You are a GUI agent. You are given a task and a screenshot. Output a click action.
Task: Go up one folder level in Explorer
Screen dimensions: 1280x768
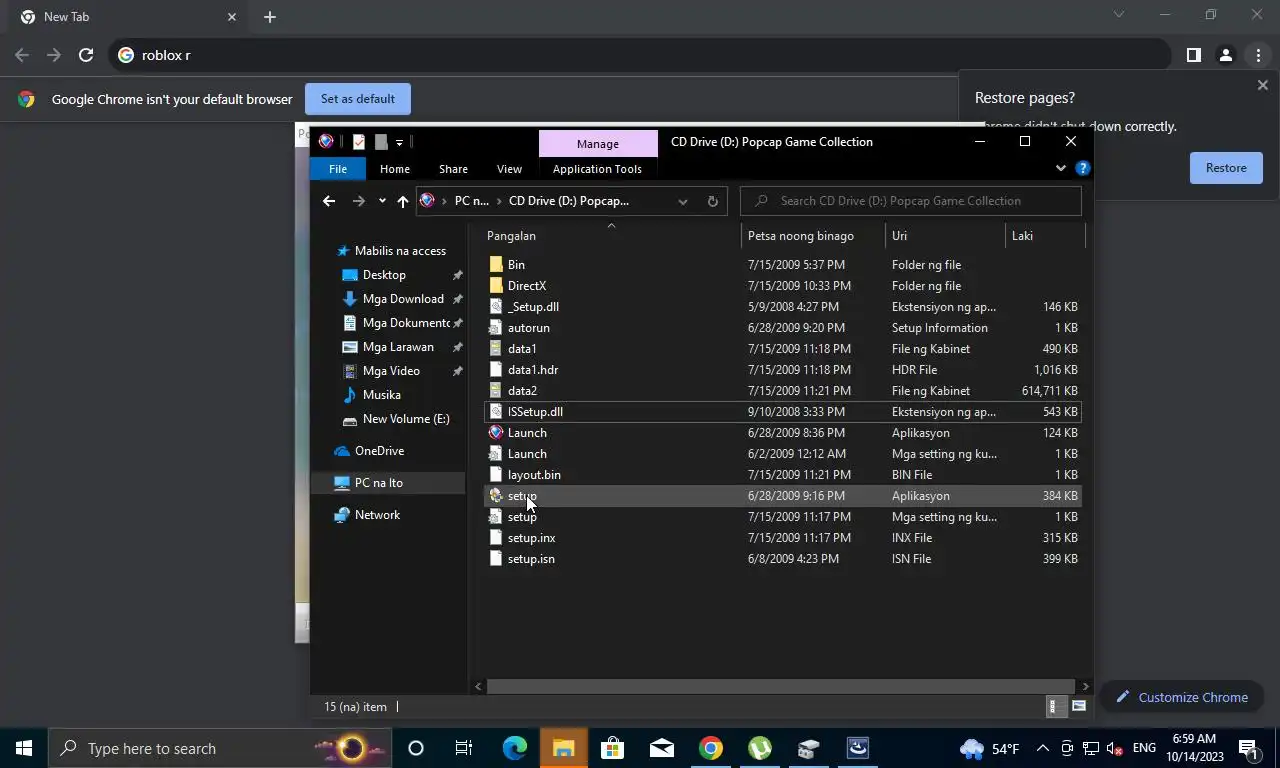coord(402,201)
